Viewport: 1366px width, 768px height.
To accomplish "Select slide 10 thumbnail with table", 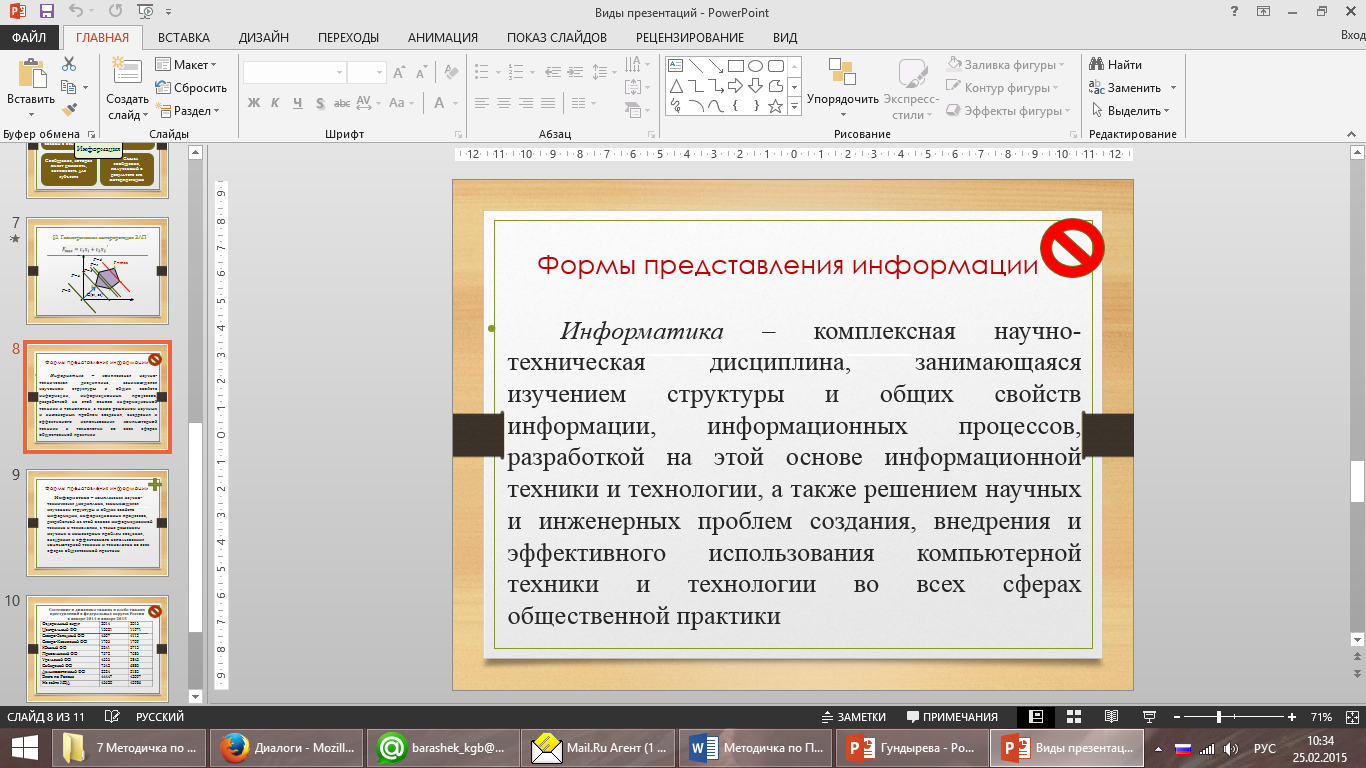I will (97, 648).
